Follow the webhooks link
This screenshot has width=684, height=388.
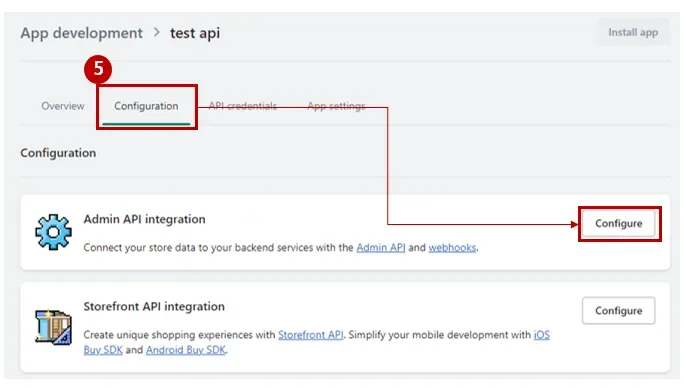point(452,247)
